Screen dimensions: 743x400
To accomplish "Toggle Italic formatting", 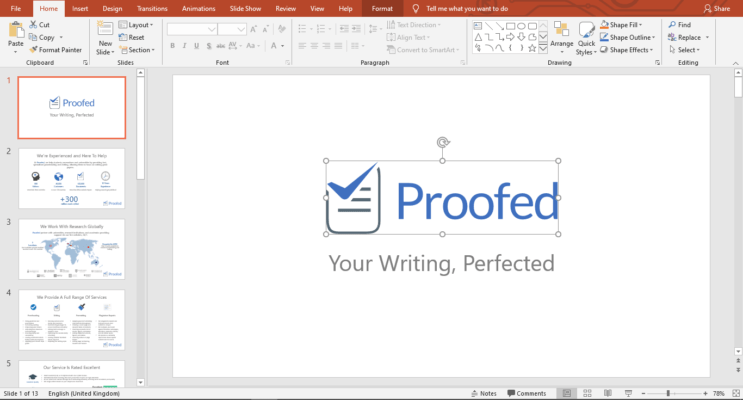I will click(x=184, y=45).
